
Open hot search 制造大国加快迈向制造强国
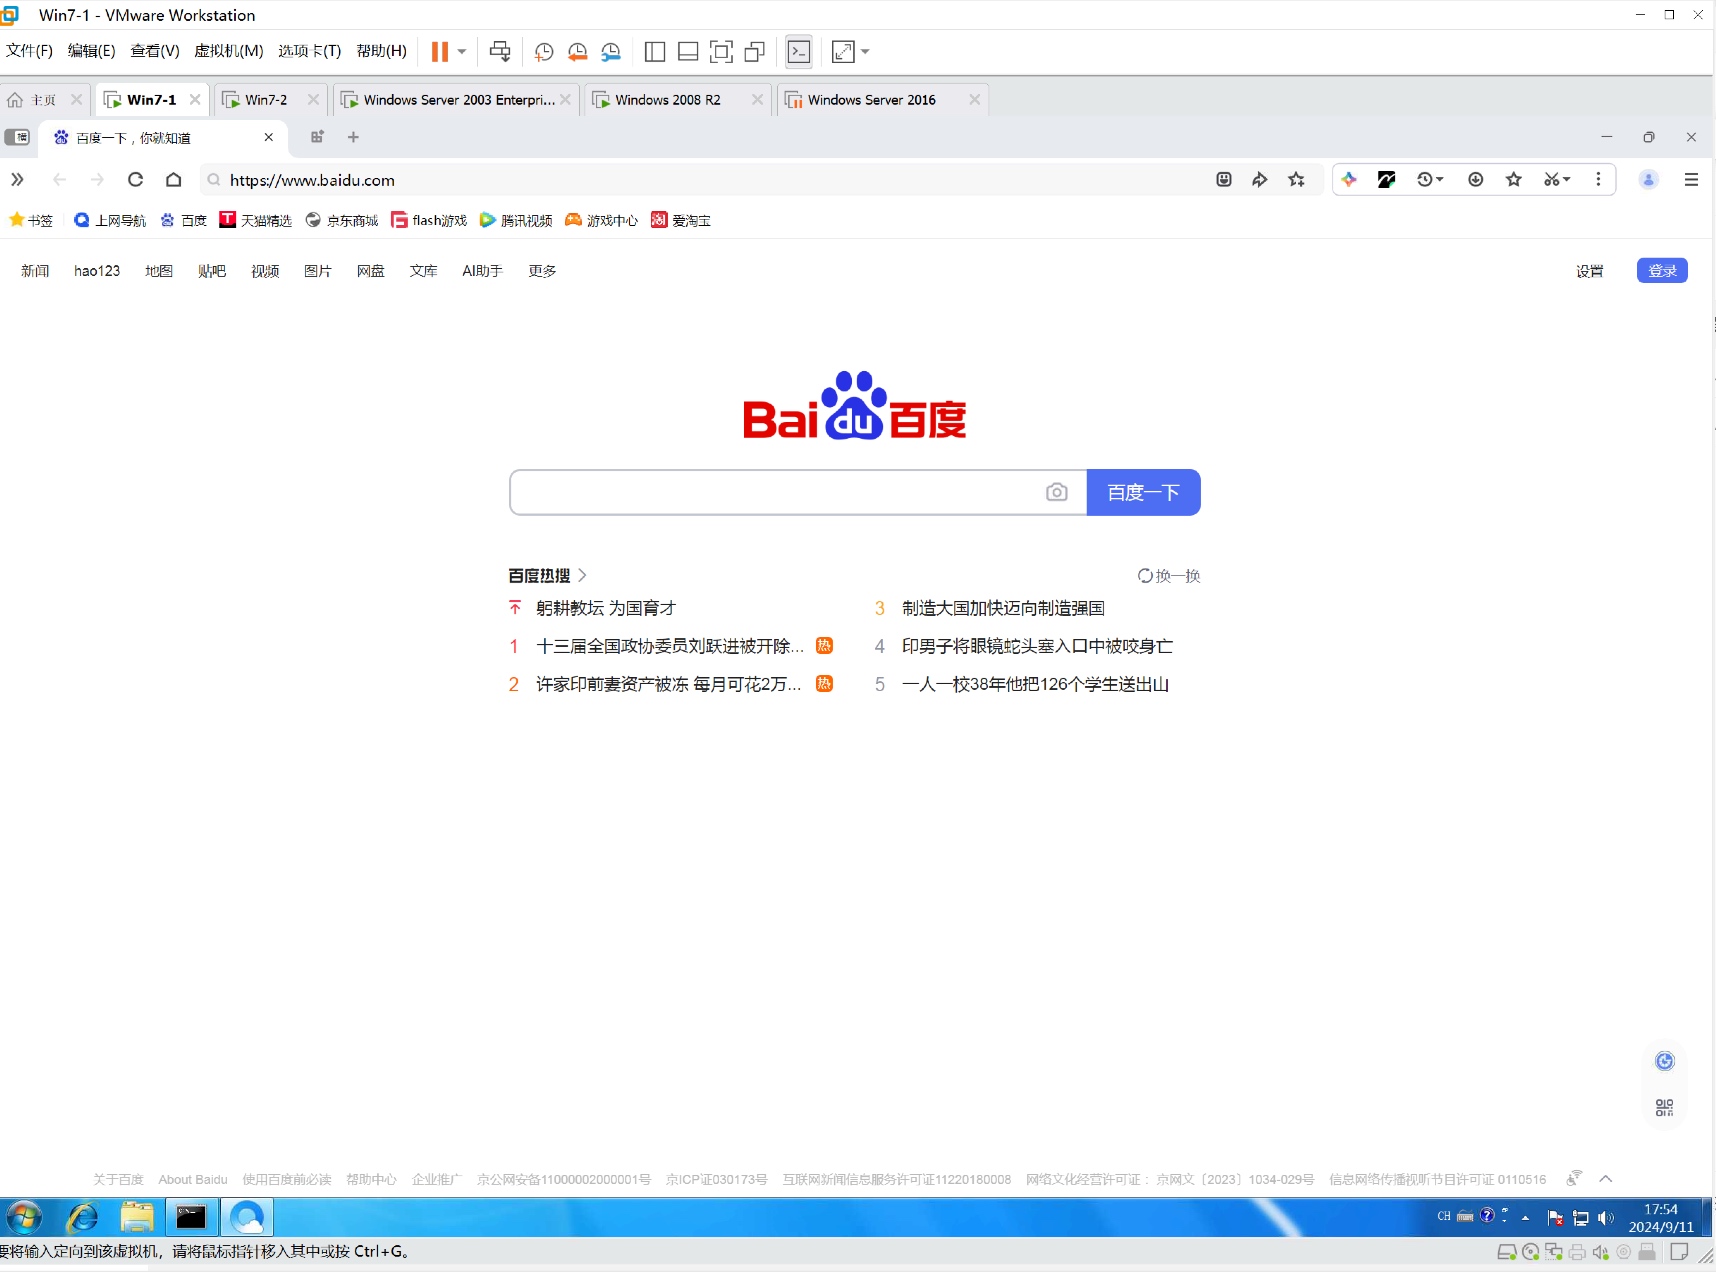pos(1003,608)
